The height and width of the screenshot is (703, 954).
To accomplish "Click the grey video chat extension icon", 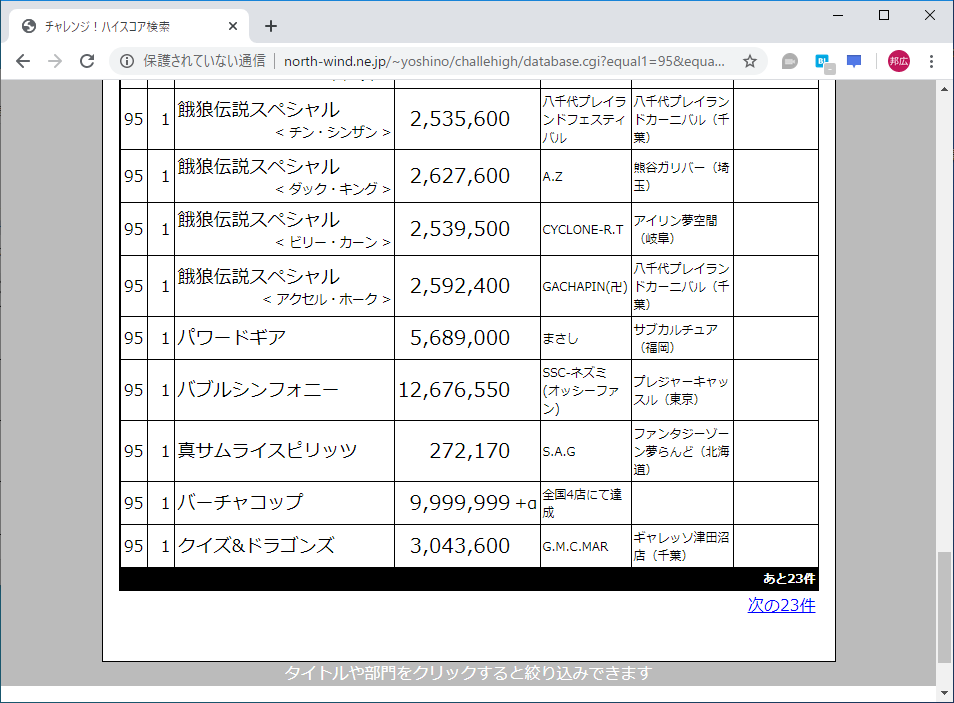I will 789,61.
